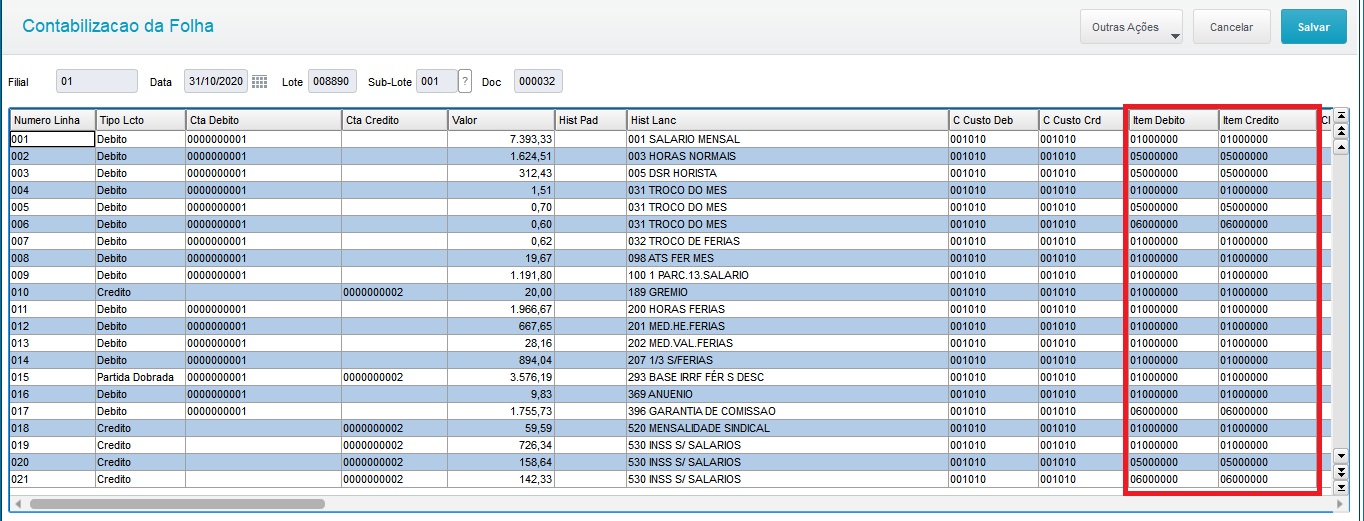Page up with the double up arrow icon
The image size is (1364, 521).
[1341, 131]
